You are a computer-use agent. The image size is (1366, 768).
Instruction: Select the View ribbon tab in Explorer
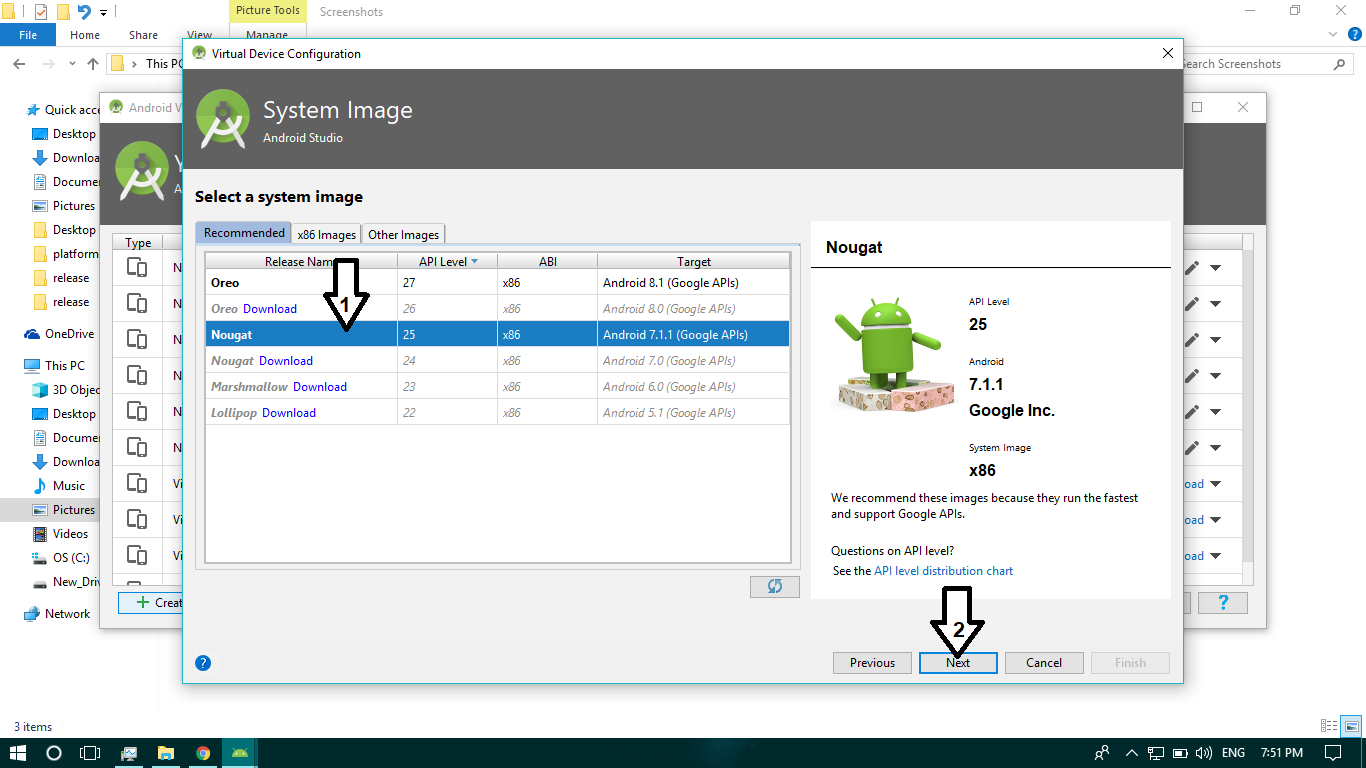click(x=199, y=34)
